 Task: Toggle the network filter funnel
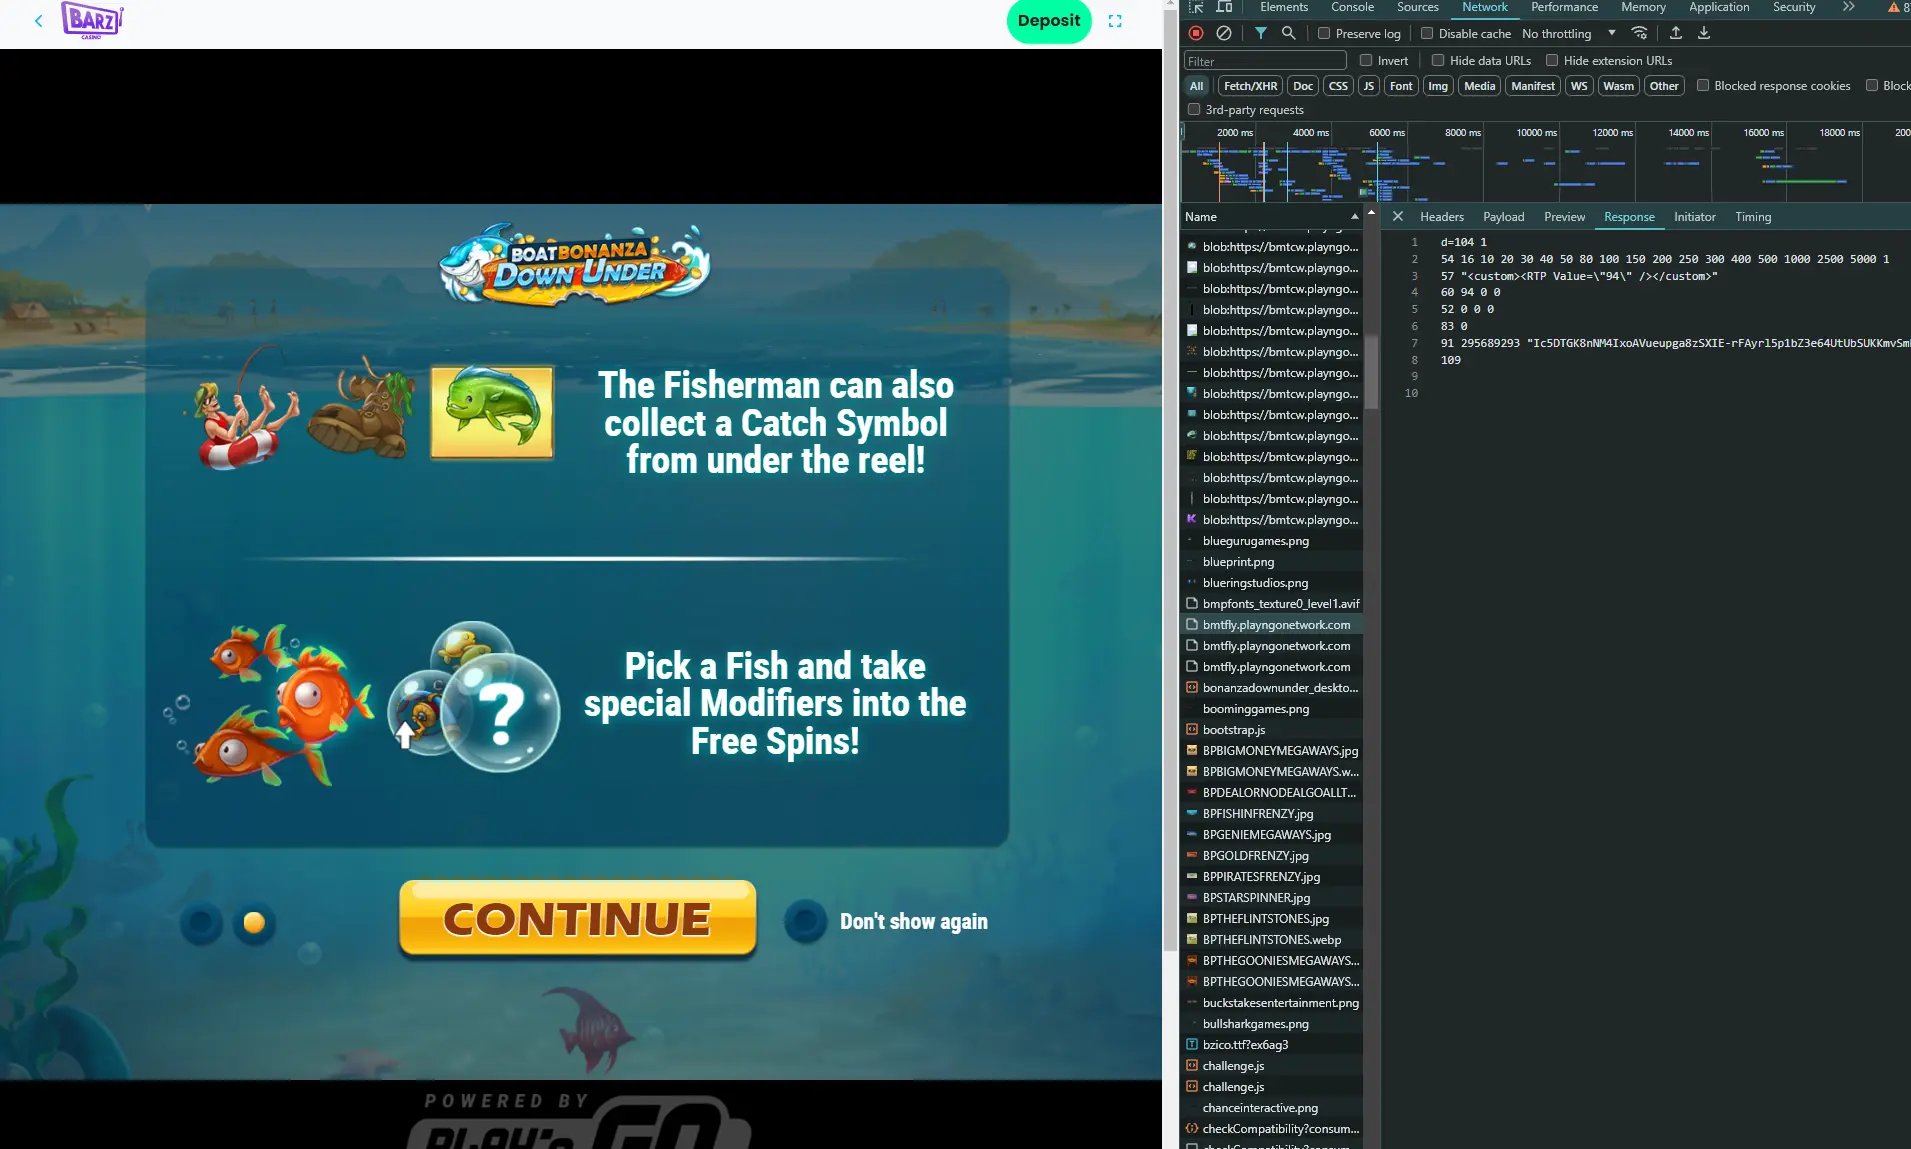point(1261,33)
